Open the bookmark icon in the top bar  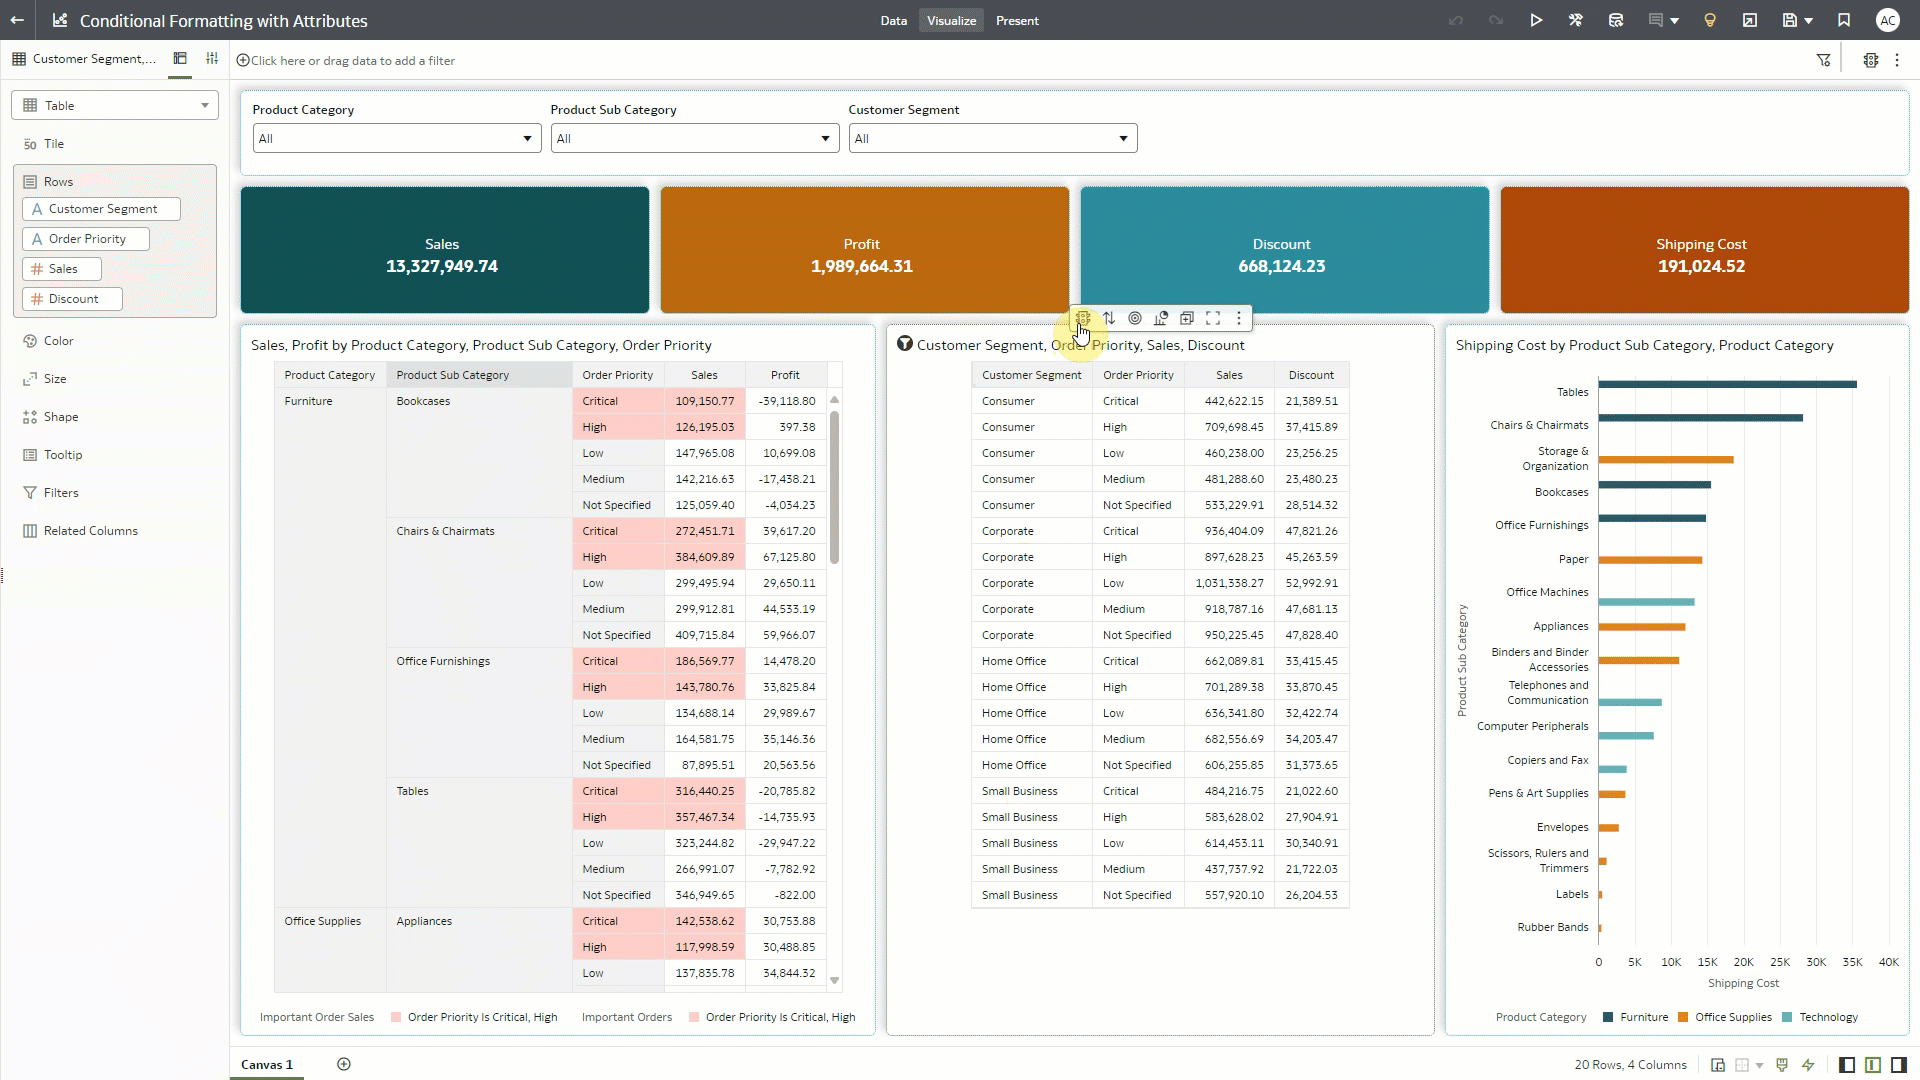pyautogui.click(x=1843, y=20)
